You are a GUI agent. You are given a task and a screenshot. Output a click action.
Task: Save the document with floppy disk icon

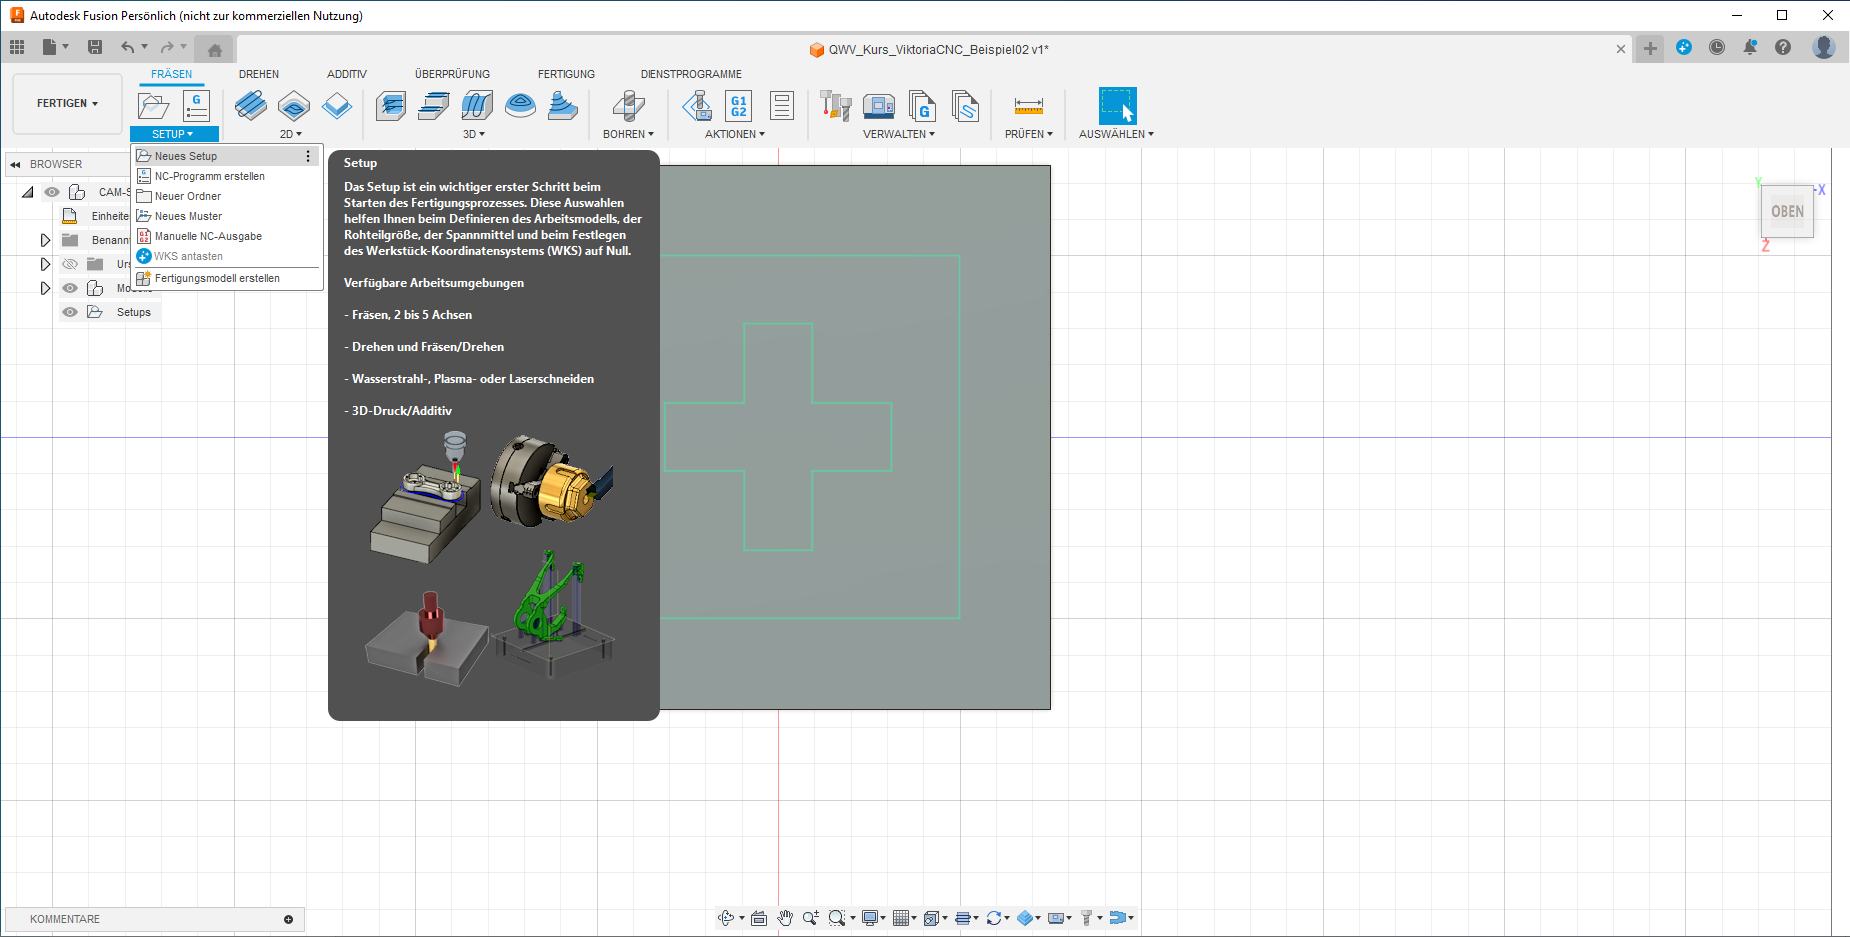pyautogui.click(x=95, y=47)
